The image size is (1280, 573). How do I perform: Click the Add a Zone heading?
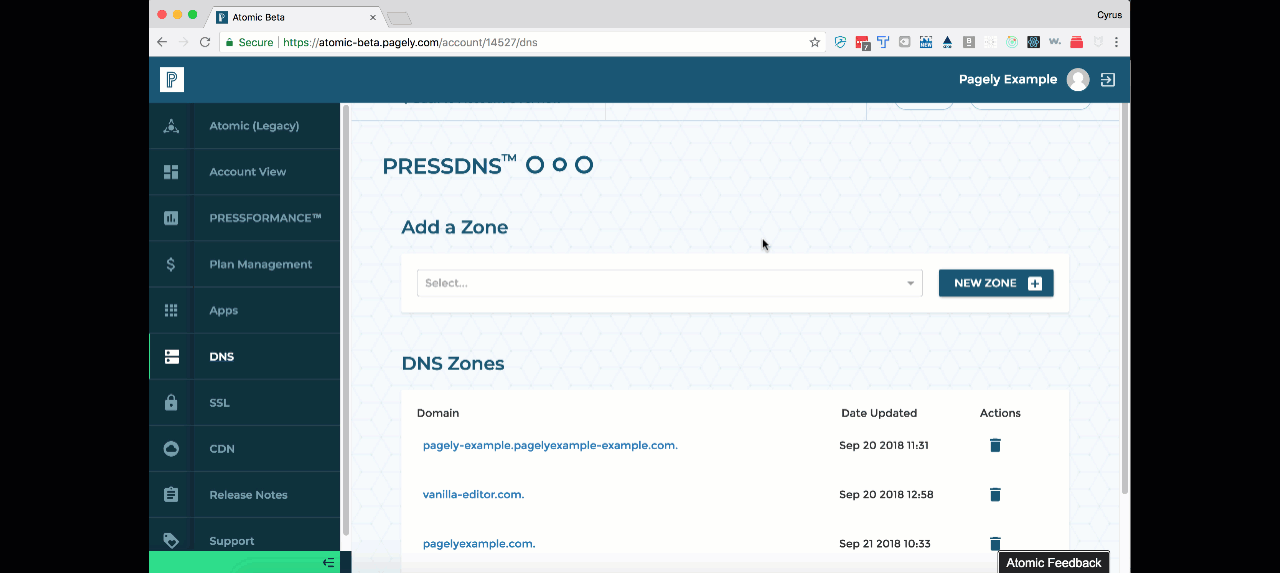(455, 227)
